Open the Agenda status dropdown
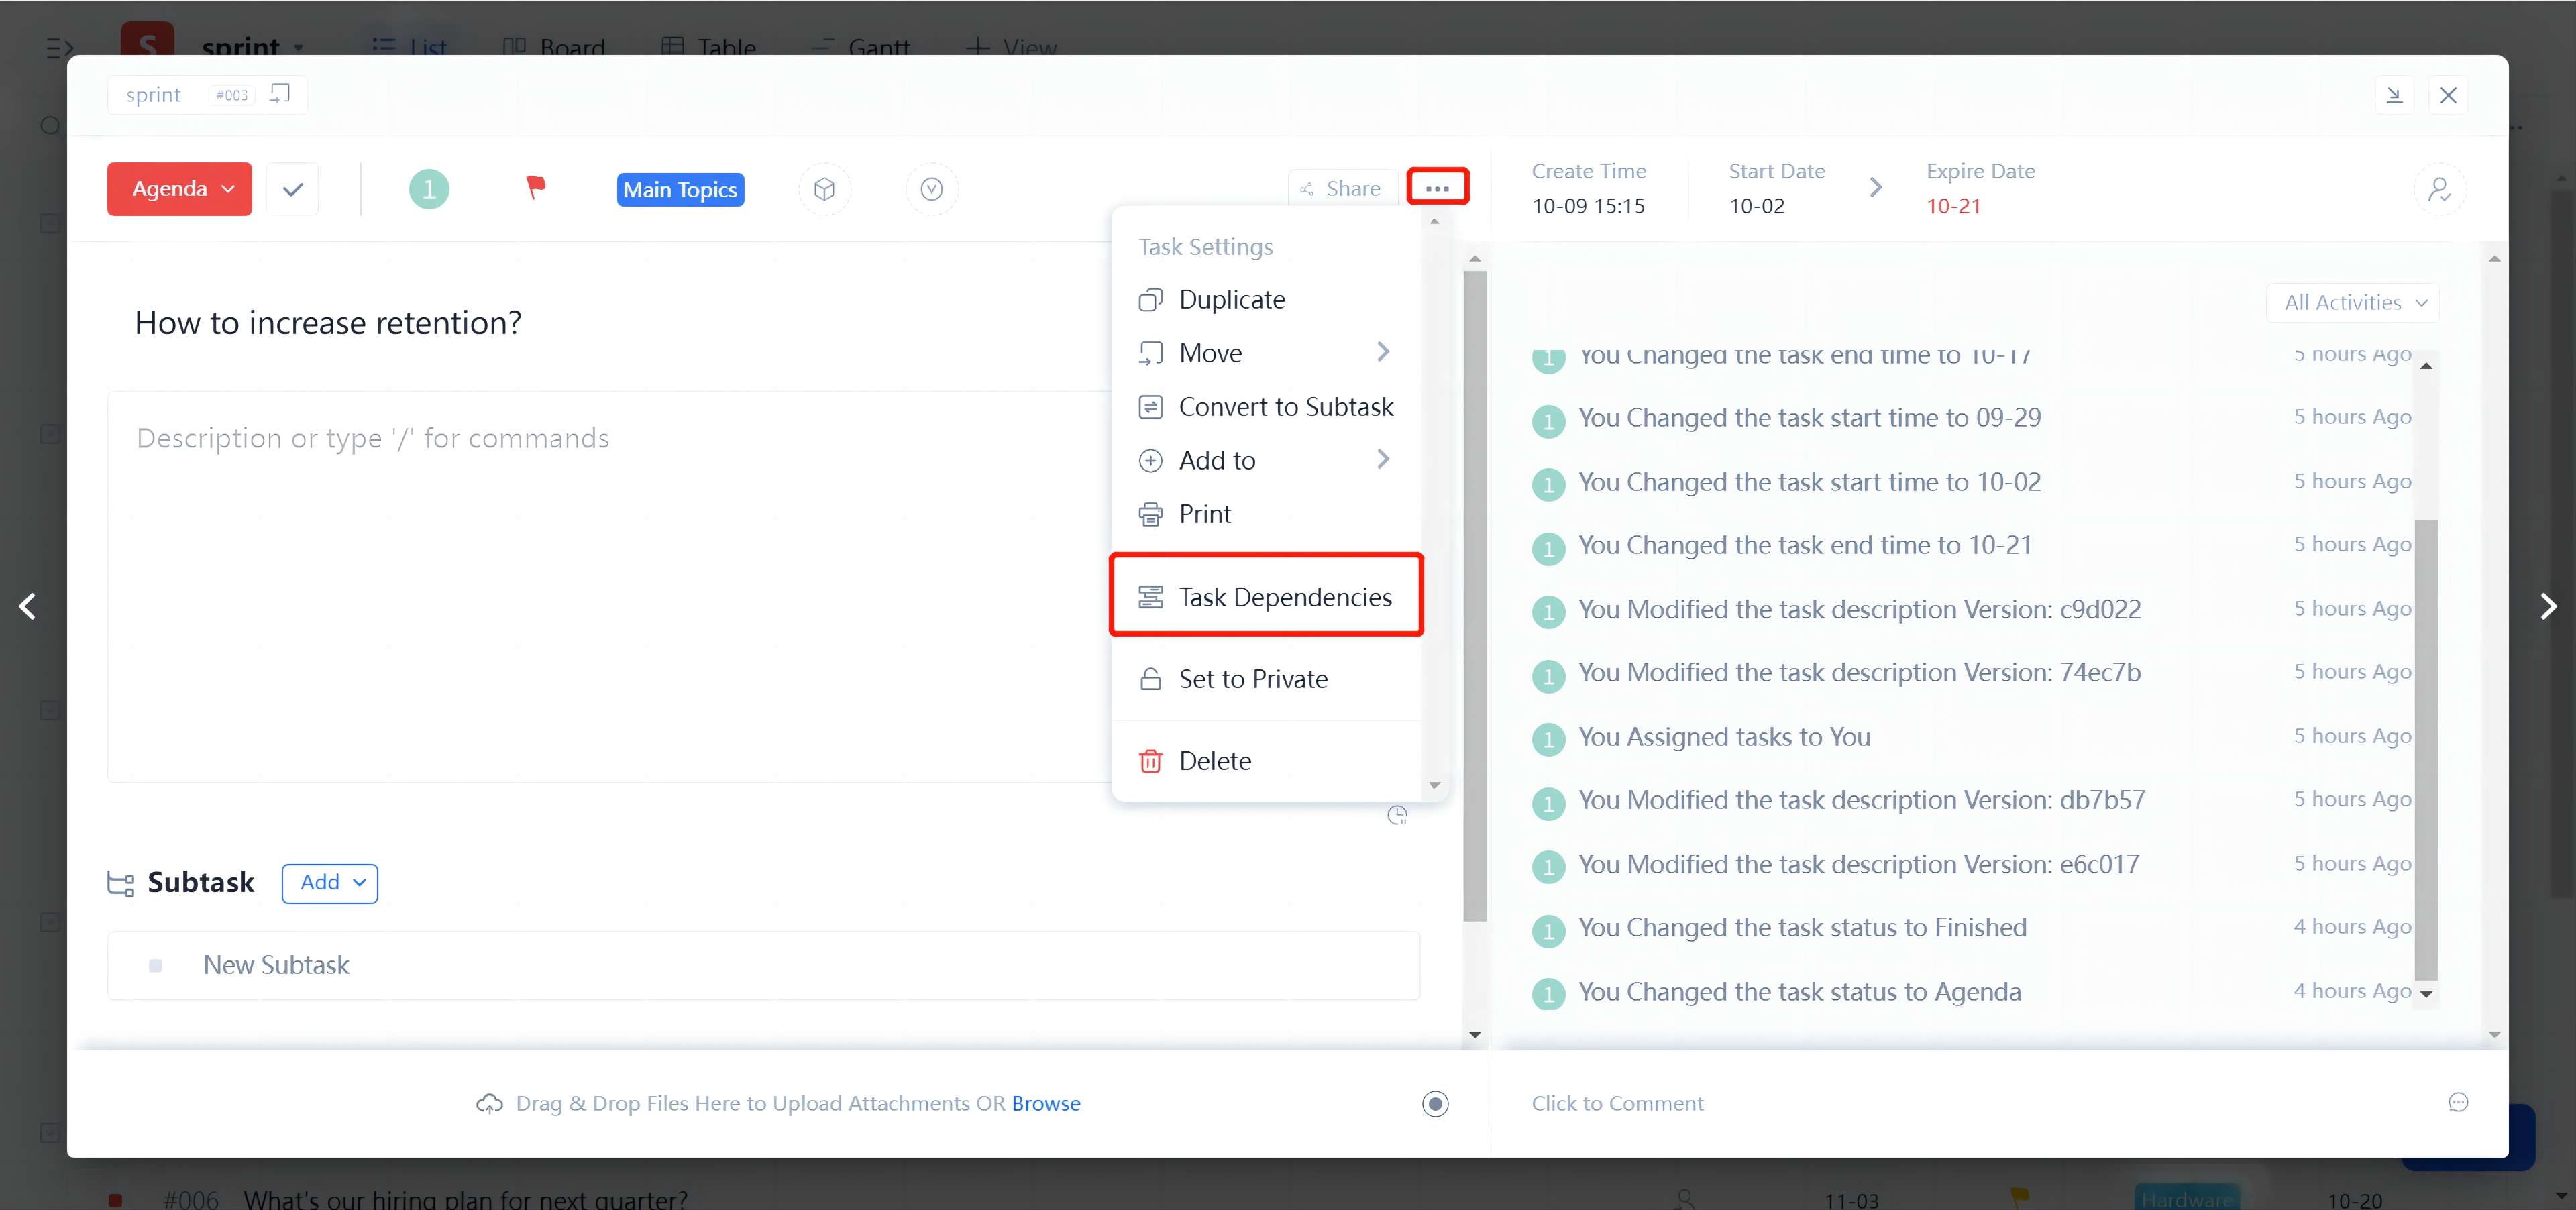Screen dimensions: 2576x1210 pyautogui.click(x=180, y=189)
